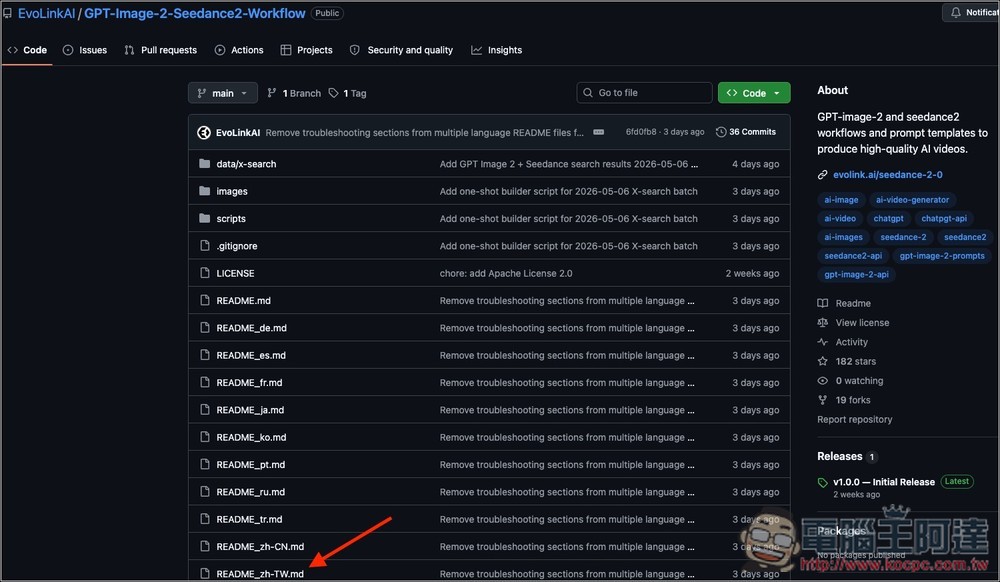Open the LICENSE file
Image resolution: width=1000 pixels, height=582 pixels.
235,273
